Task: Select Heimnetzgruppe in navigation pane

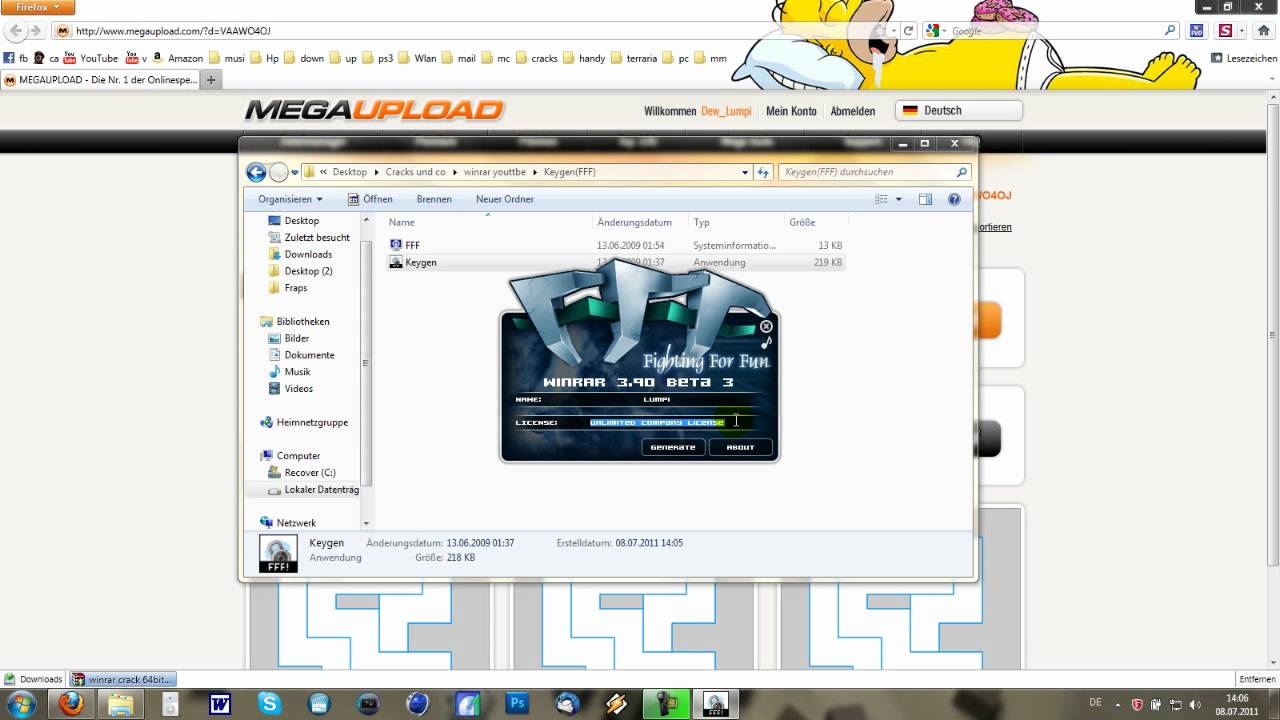Action: [312, 422]
